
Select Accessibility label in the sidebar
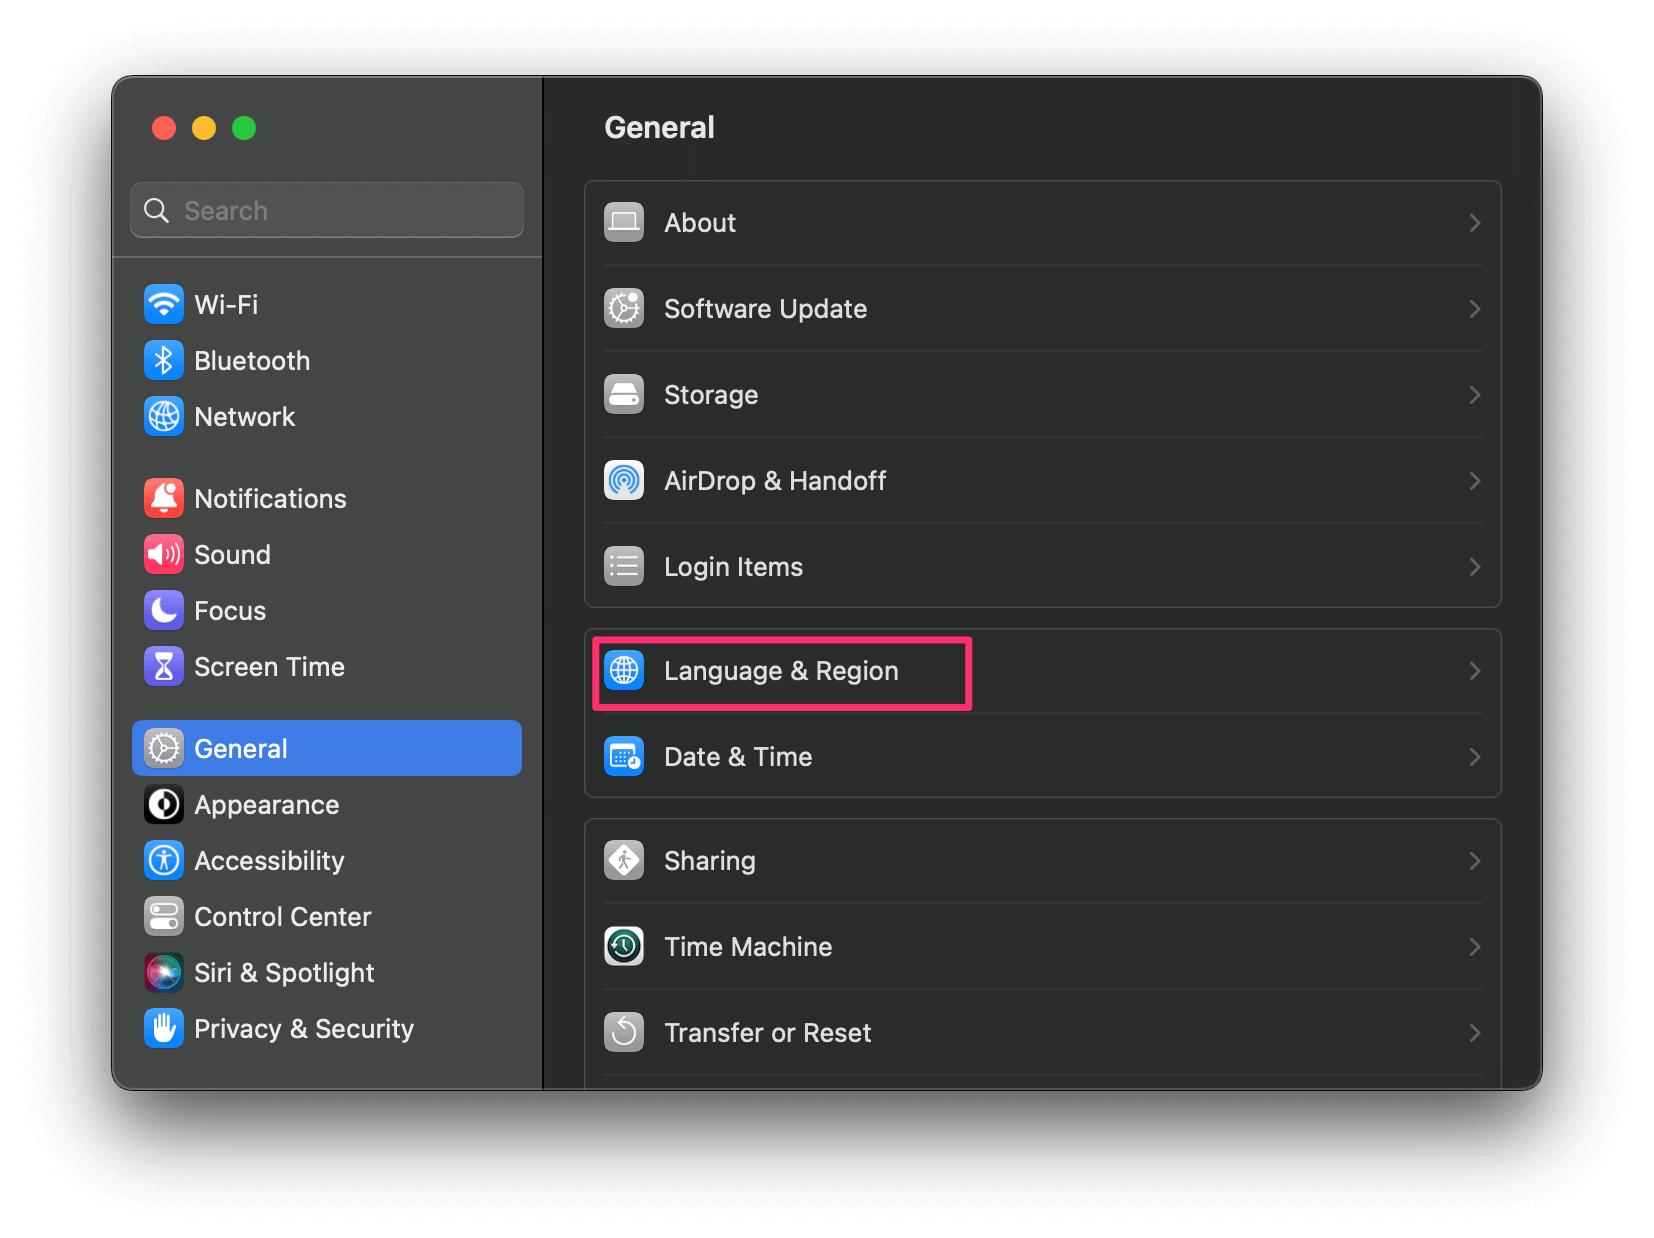click(269, 861)
